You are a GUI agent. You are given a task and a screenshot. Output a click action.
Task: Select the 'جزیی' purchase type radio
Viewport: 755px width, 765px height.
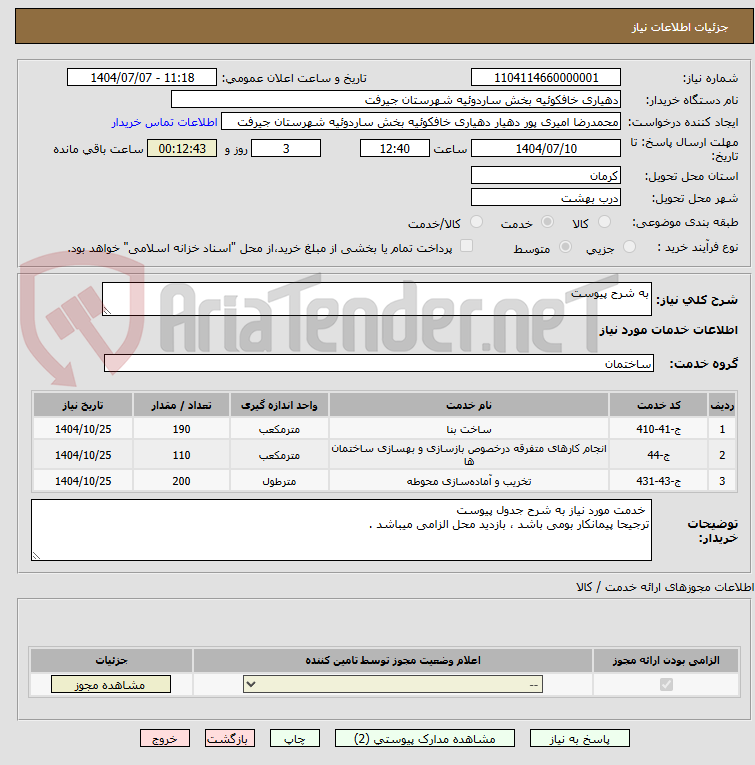click(630, 247)
